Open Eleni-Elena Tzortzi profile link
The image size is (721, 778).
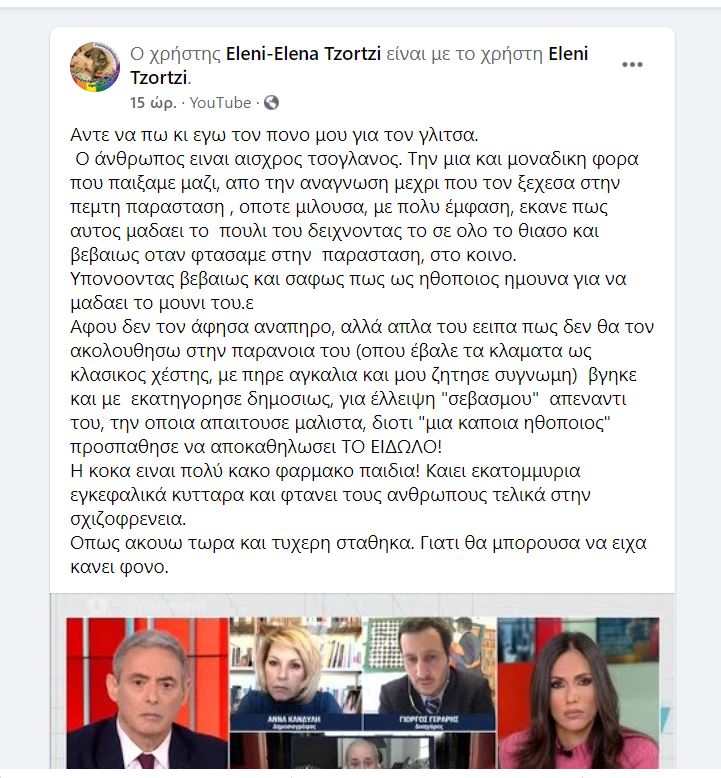pyautogui.click(x=303, y=54)
